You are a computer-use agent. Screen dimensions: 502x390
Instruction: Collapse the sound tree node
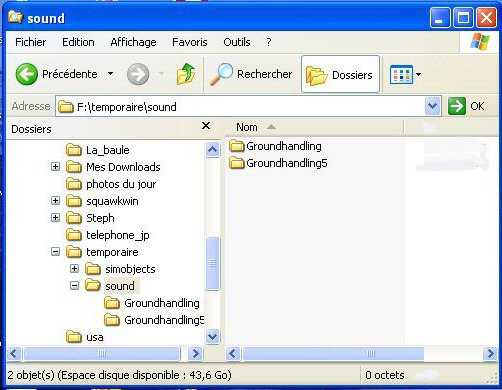74,285
